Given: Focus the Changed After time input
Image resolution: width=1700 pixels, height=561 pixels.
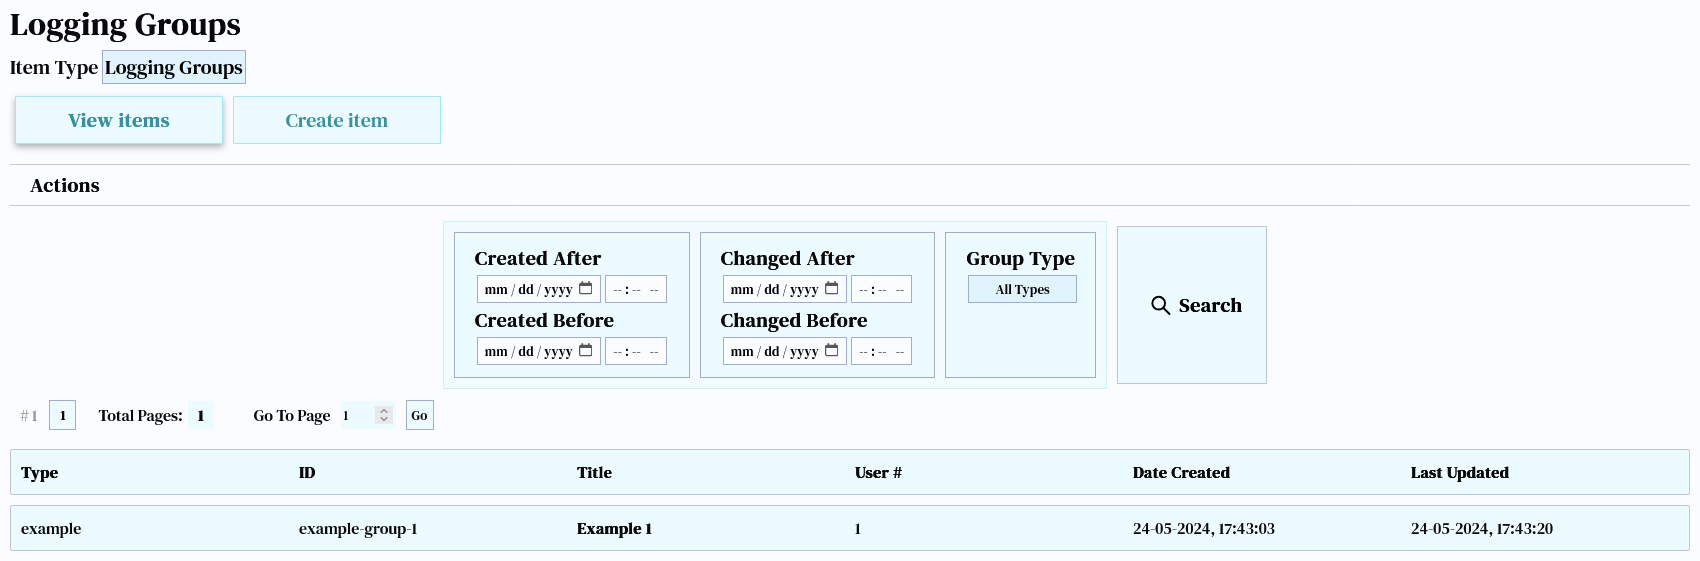Looking at the screenshot, I should pyautogui.click(x=882, y=289).
